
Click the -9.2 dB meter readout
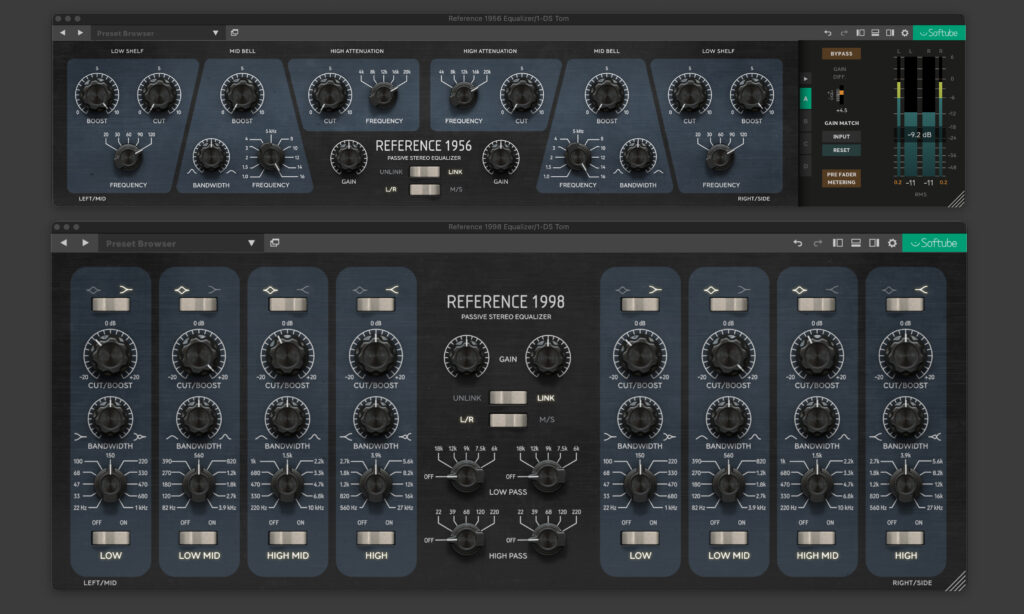(919, 135)
